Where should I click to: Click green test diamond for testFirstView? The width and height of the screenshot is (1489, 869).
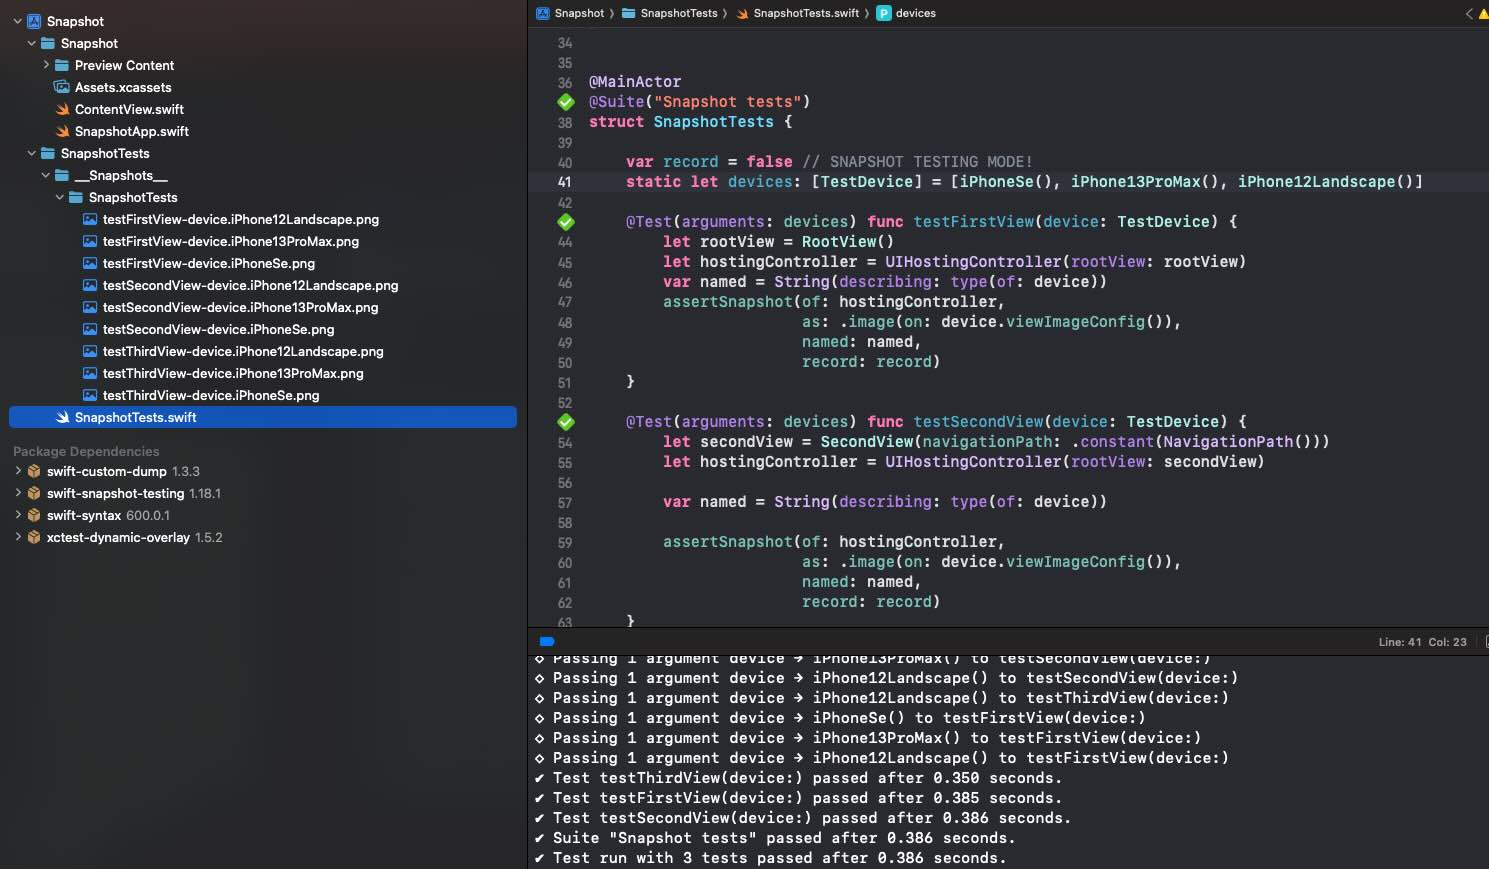click(566, 222)
